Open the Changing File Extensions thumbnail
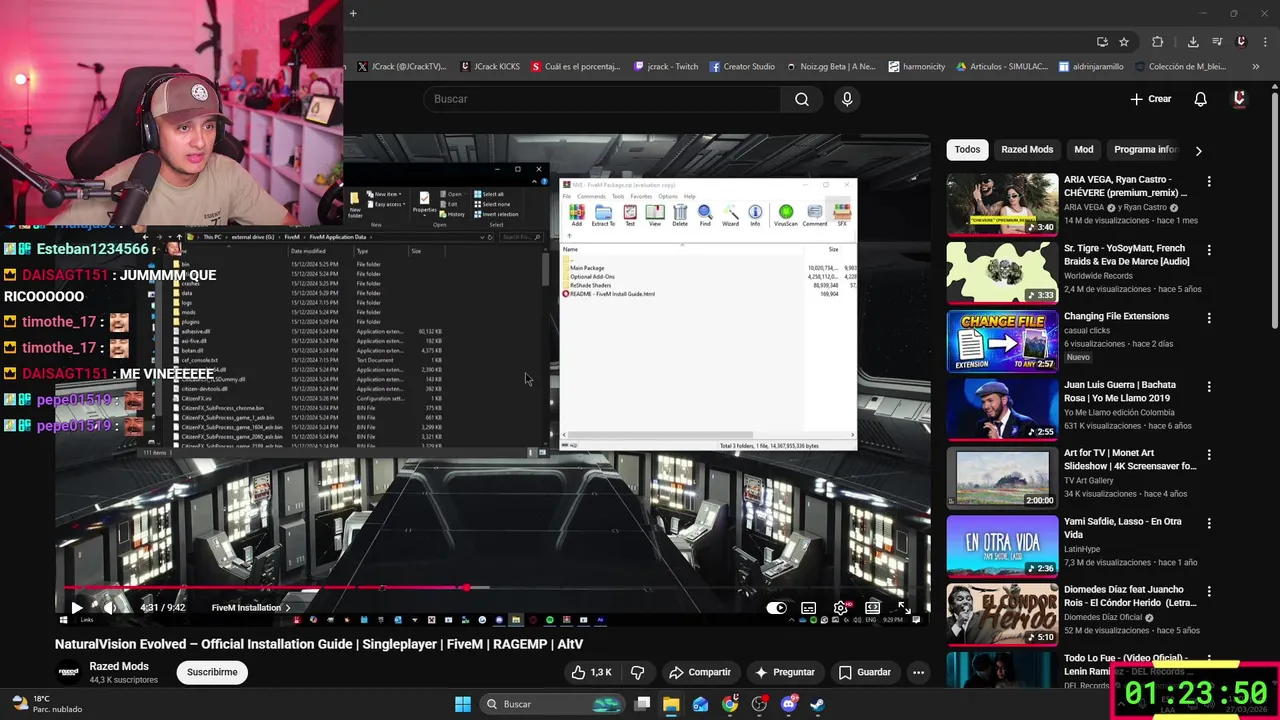Viewport: 1280px width, 720px height. click(x=1002, y=341)
